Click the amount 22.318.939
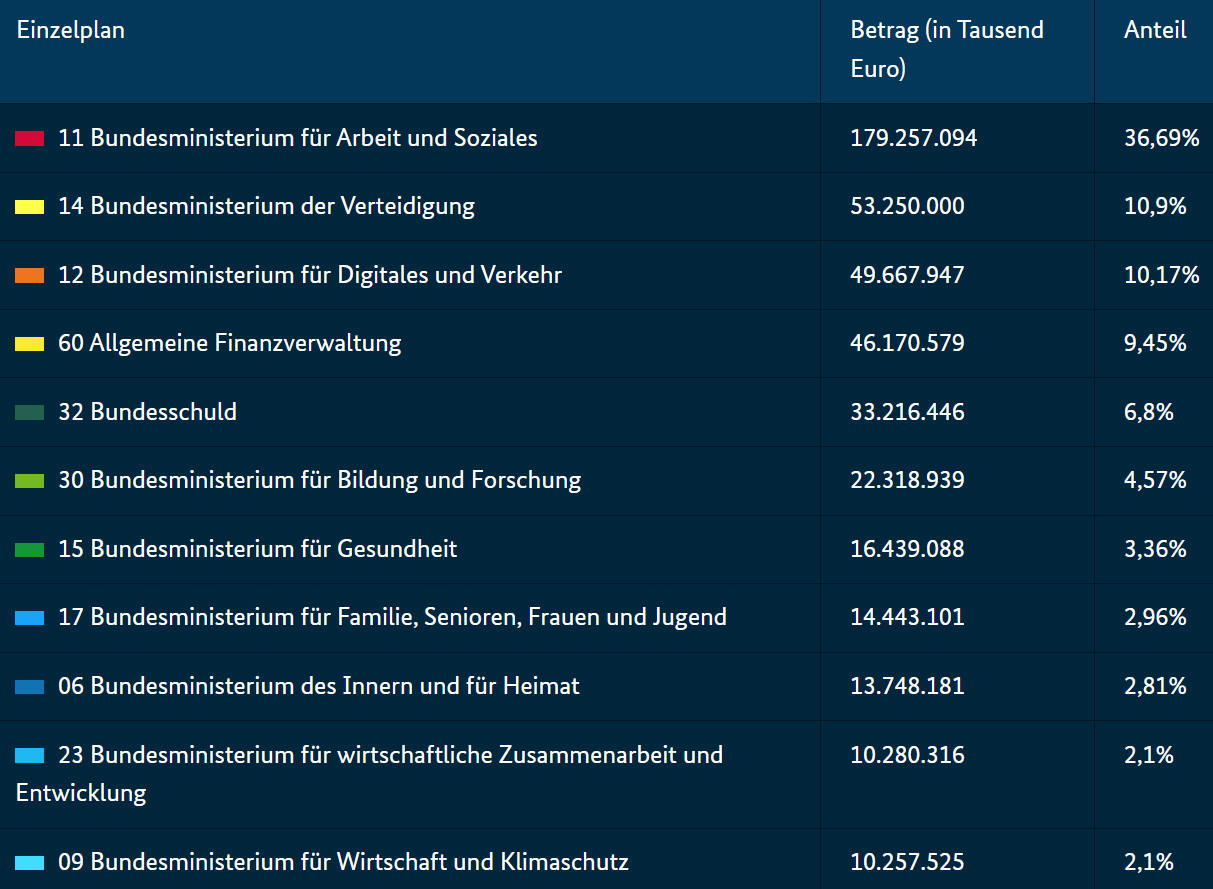 (x=908, y=480)
